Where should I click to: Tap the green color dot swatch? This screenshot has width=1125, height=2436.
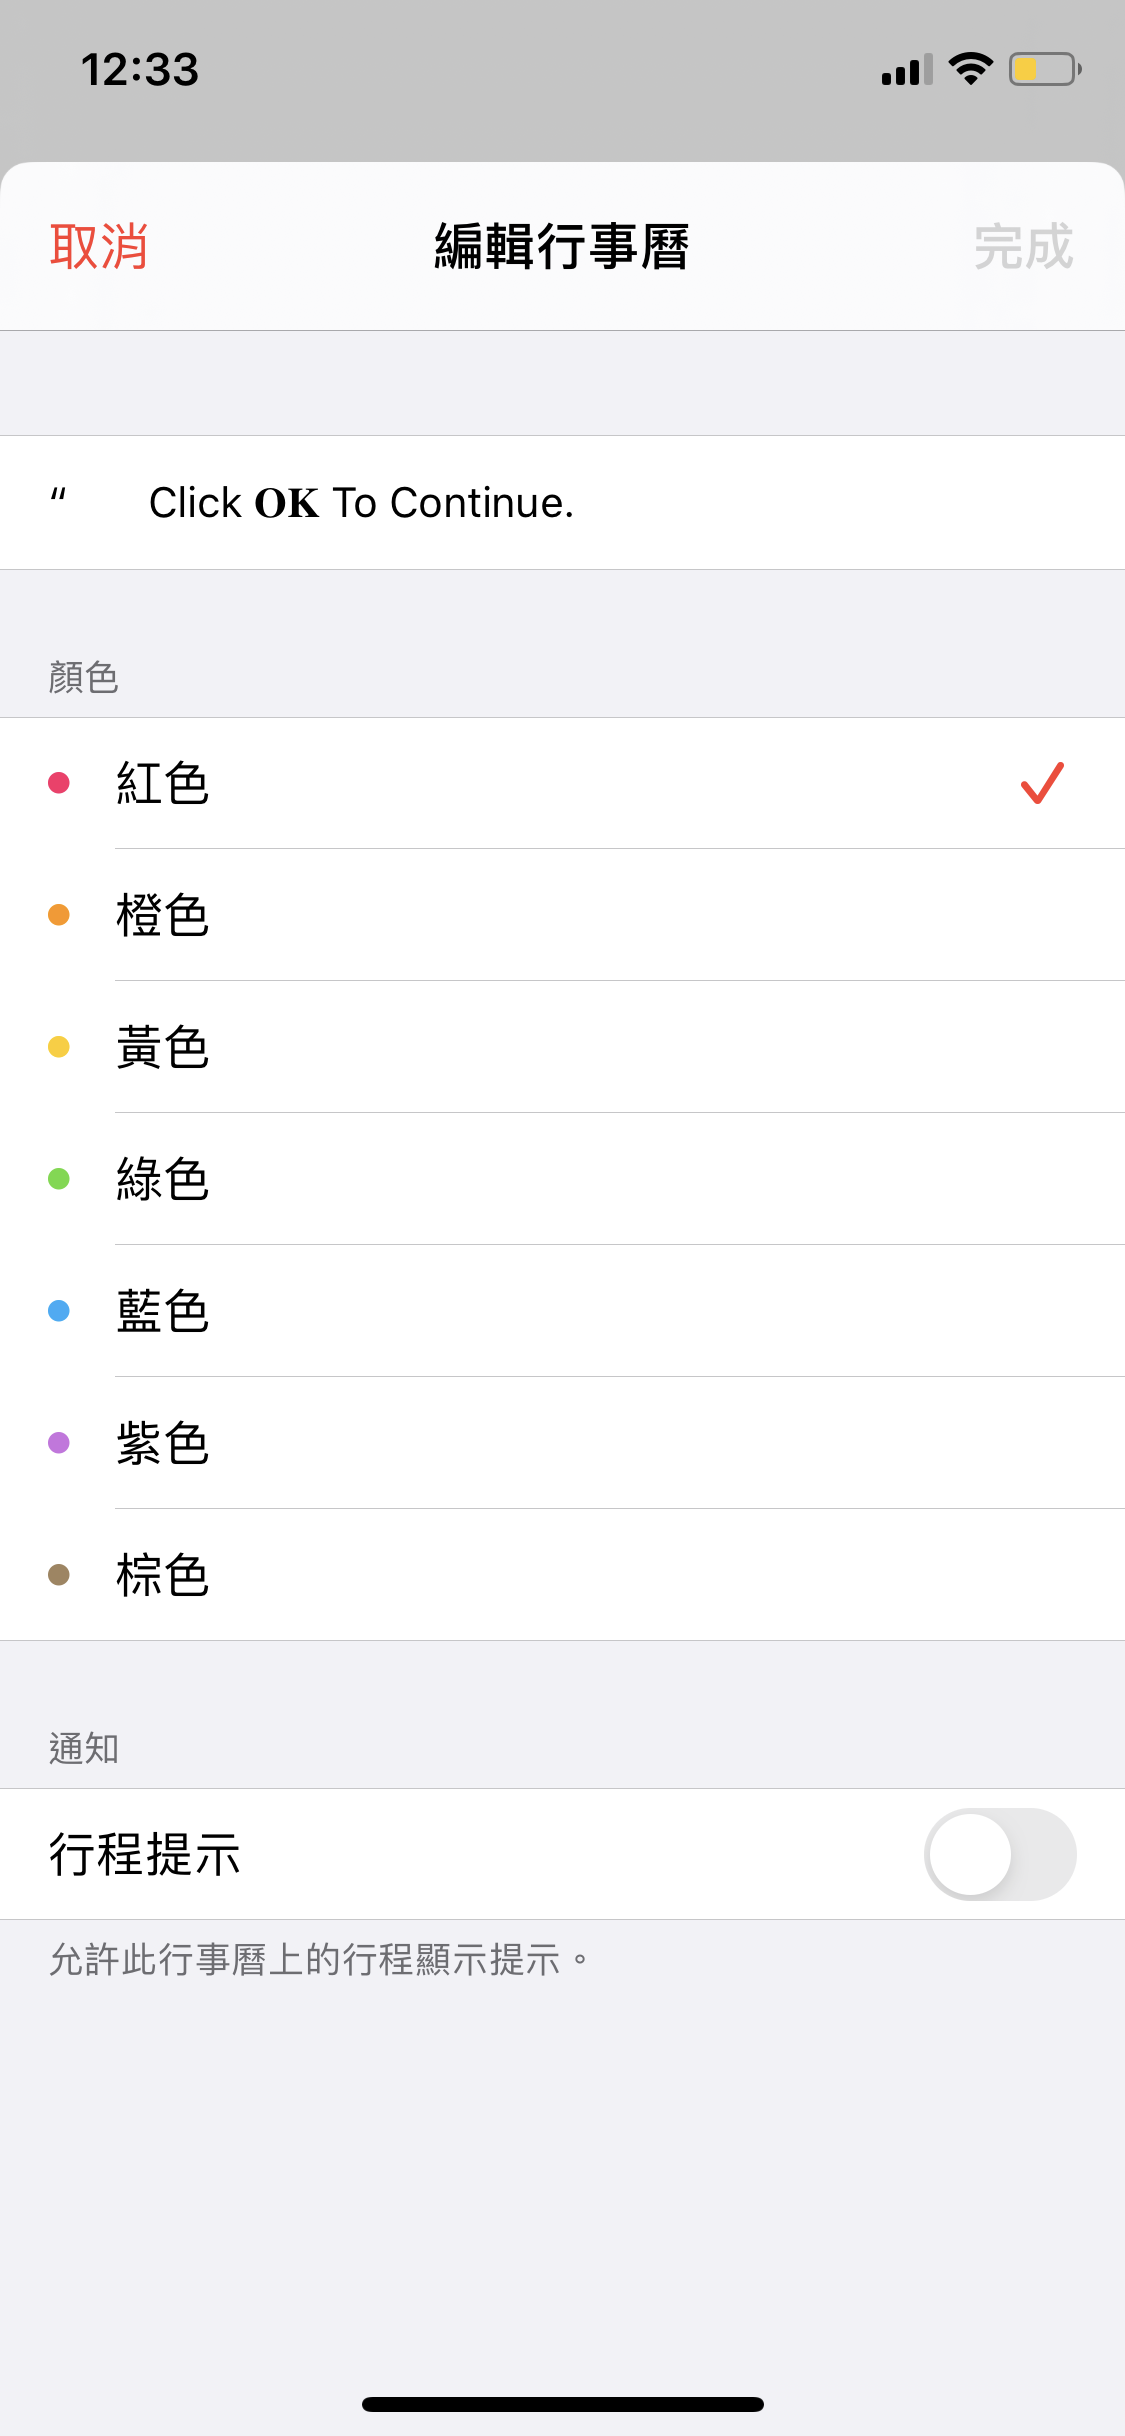59,1179
